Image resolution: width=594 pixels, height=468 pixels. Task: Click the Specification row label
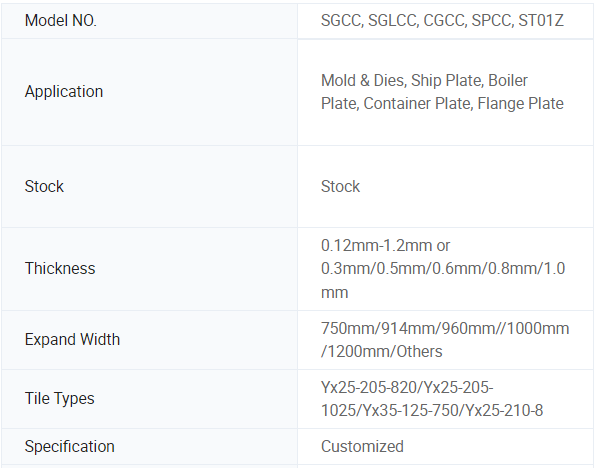click(69, 446)
